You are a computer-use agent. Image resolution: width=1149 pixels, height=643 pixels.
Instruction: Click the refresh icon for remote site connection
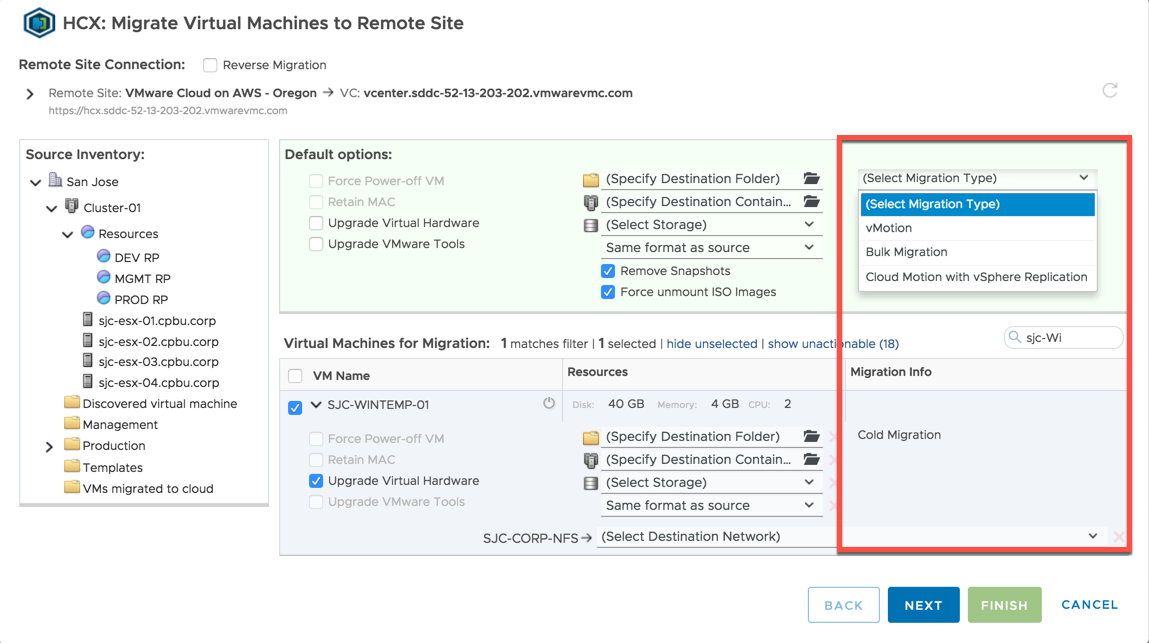(x=1109, y=91)
